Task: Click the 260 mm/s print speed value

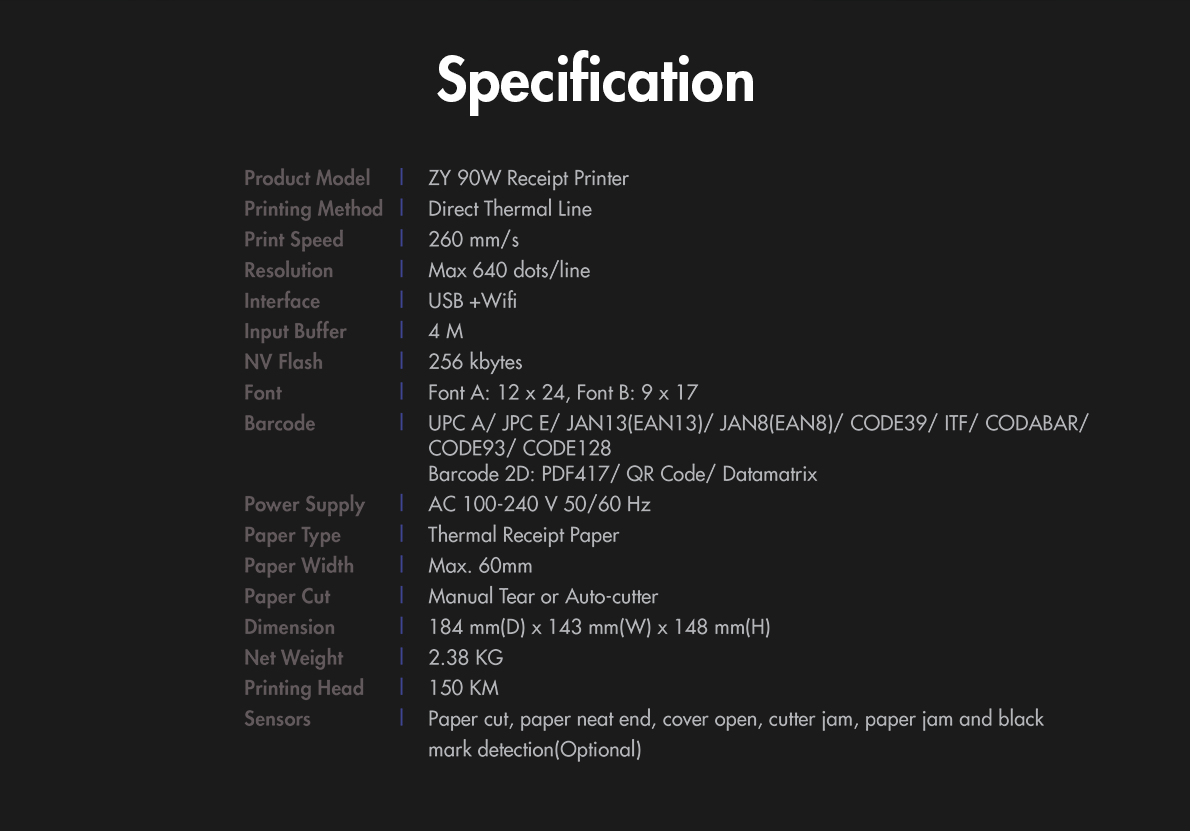Action: [474, 240]
